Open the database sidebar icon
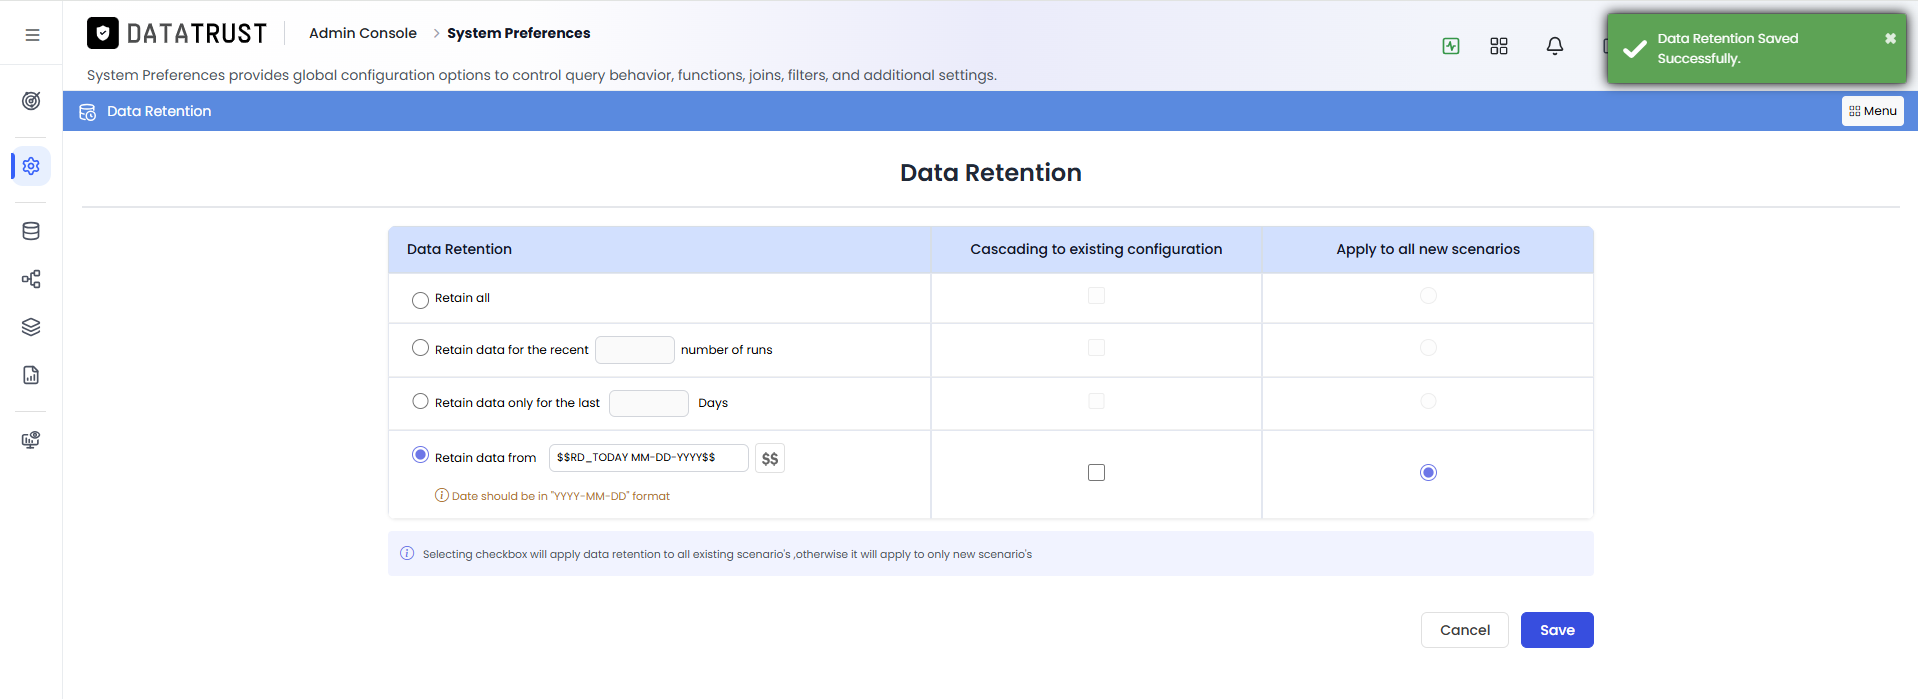 click(x=31, y=231)
